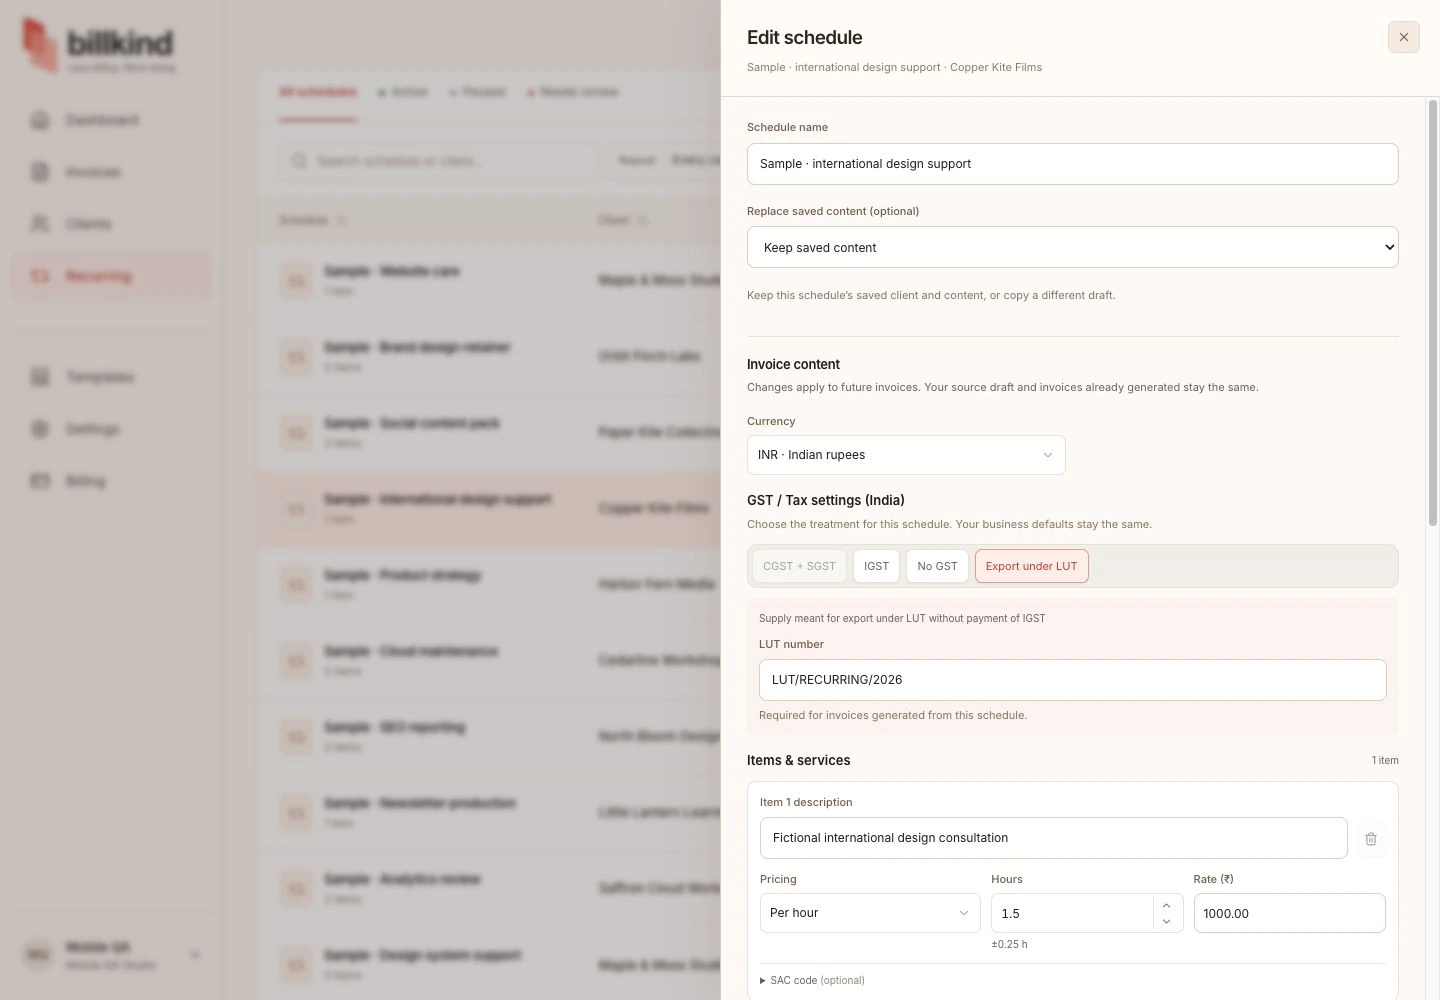Switch to the Paused tab
This screenshot has height=1000, width=1440.
coord(478,92)
